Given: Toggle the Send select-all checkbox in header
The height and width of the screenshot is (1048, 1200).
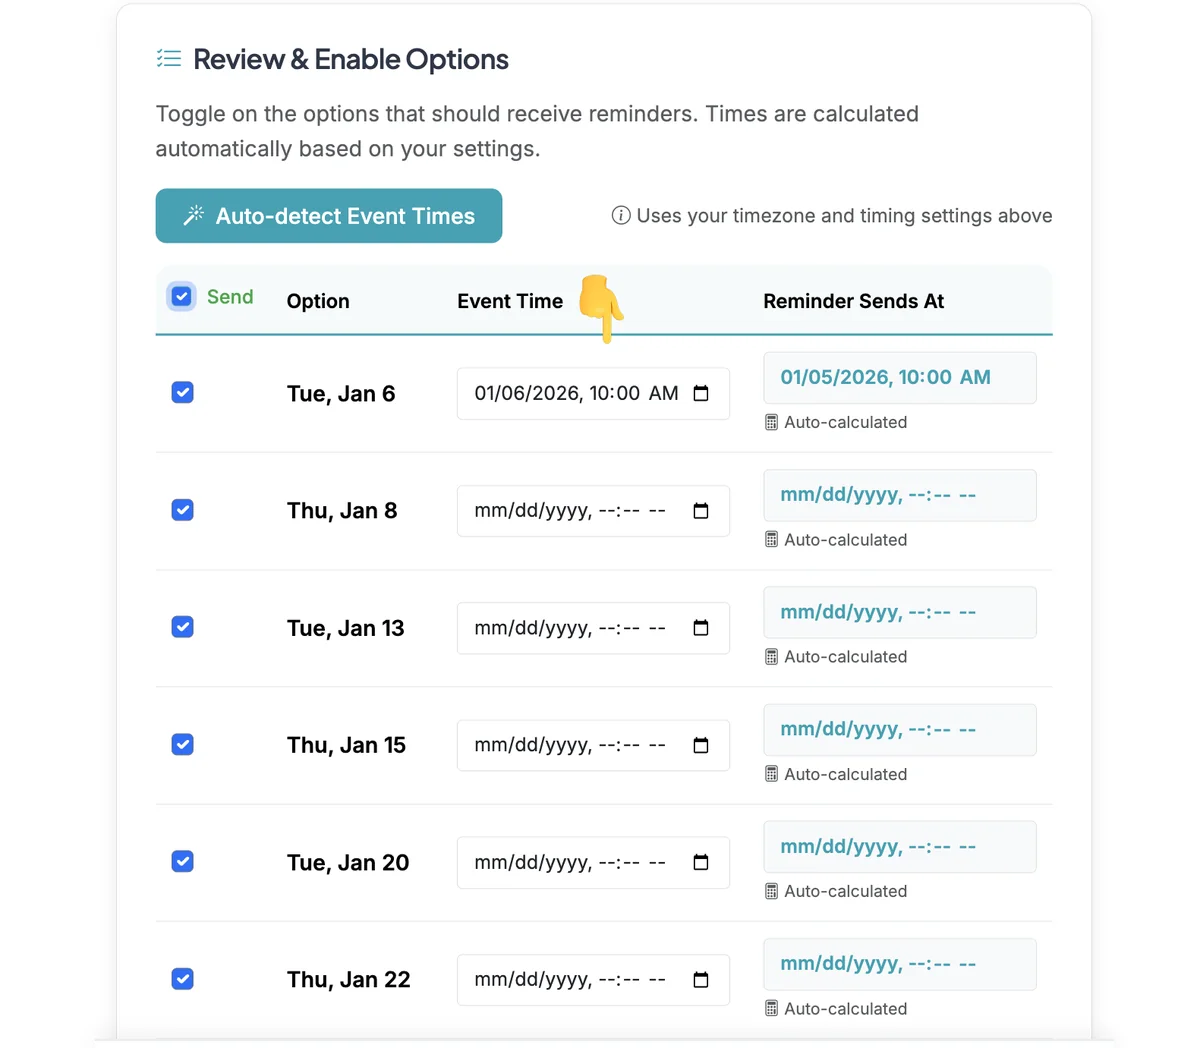Looking at the screenshot, I should tap(181, 297).
